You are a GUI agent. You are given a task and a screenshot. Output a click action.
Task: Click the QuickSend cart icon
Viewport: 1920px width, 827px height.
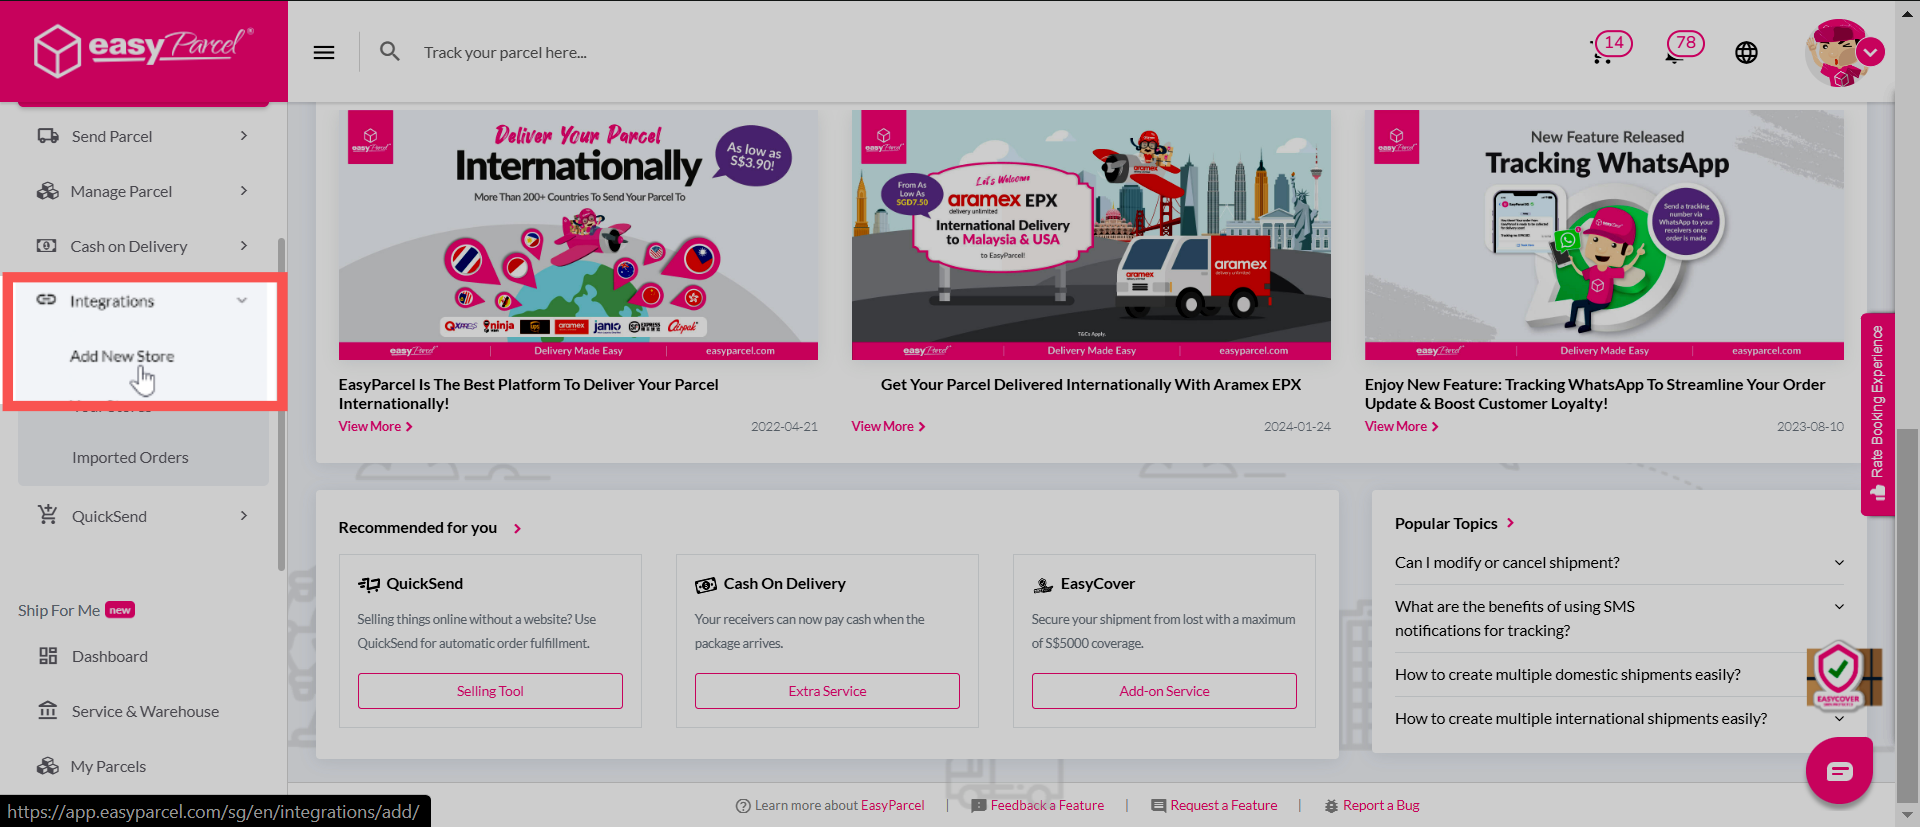tap(48, 515)
